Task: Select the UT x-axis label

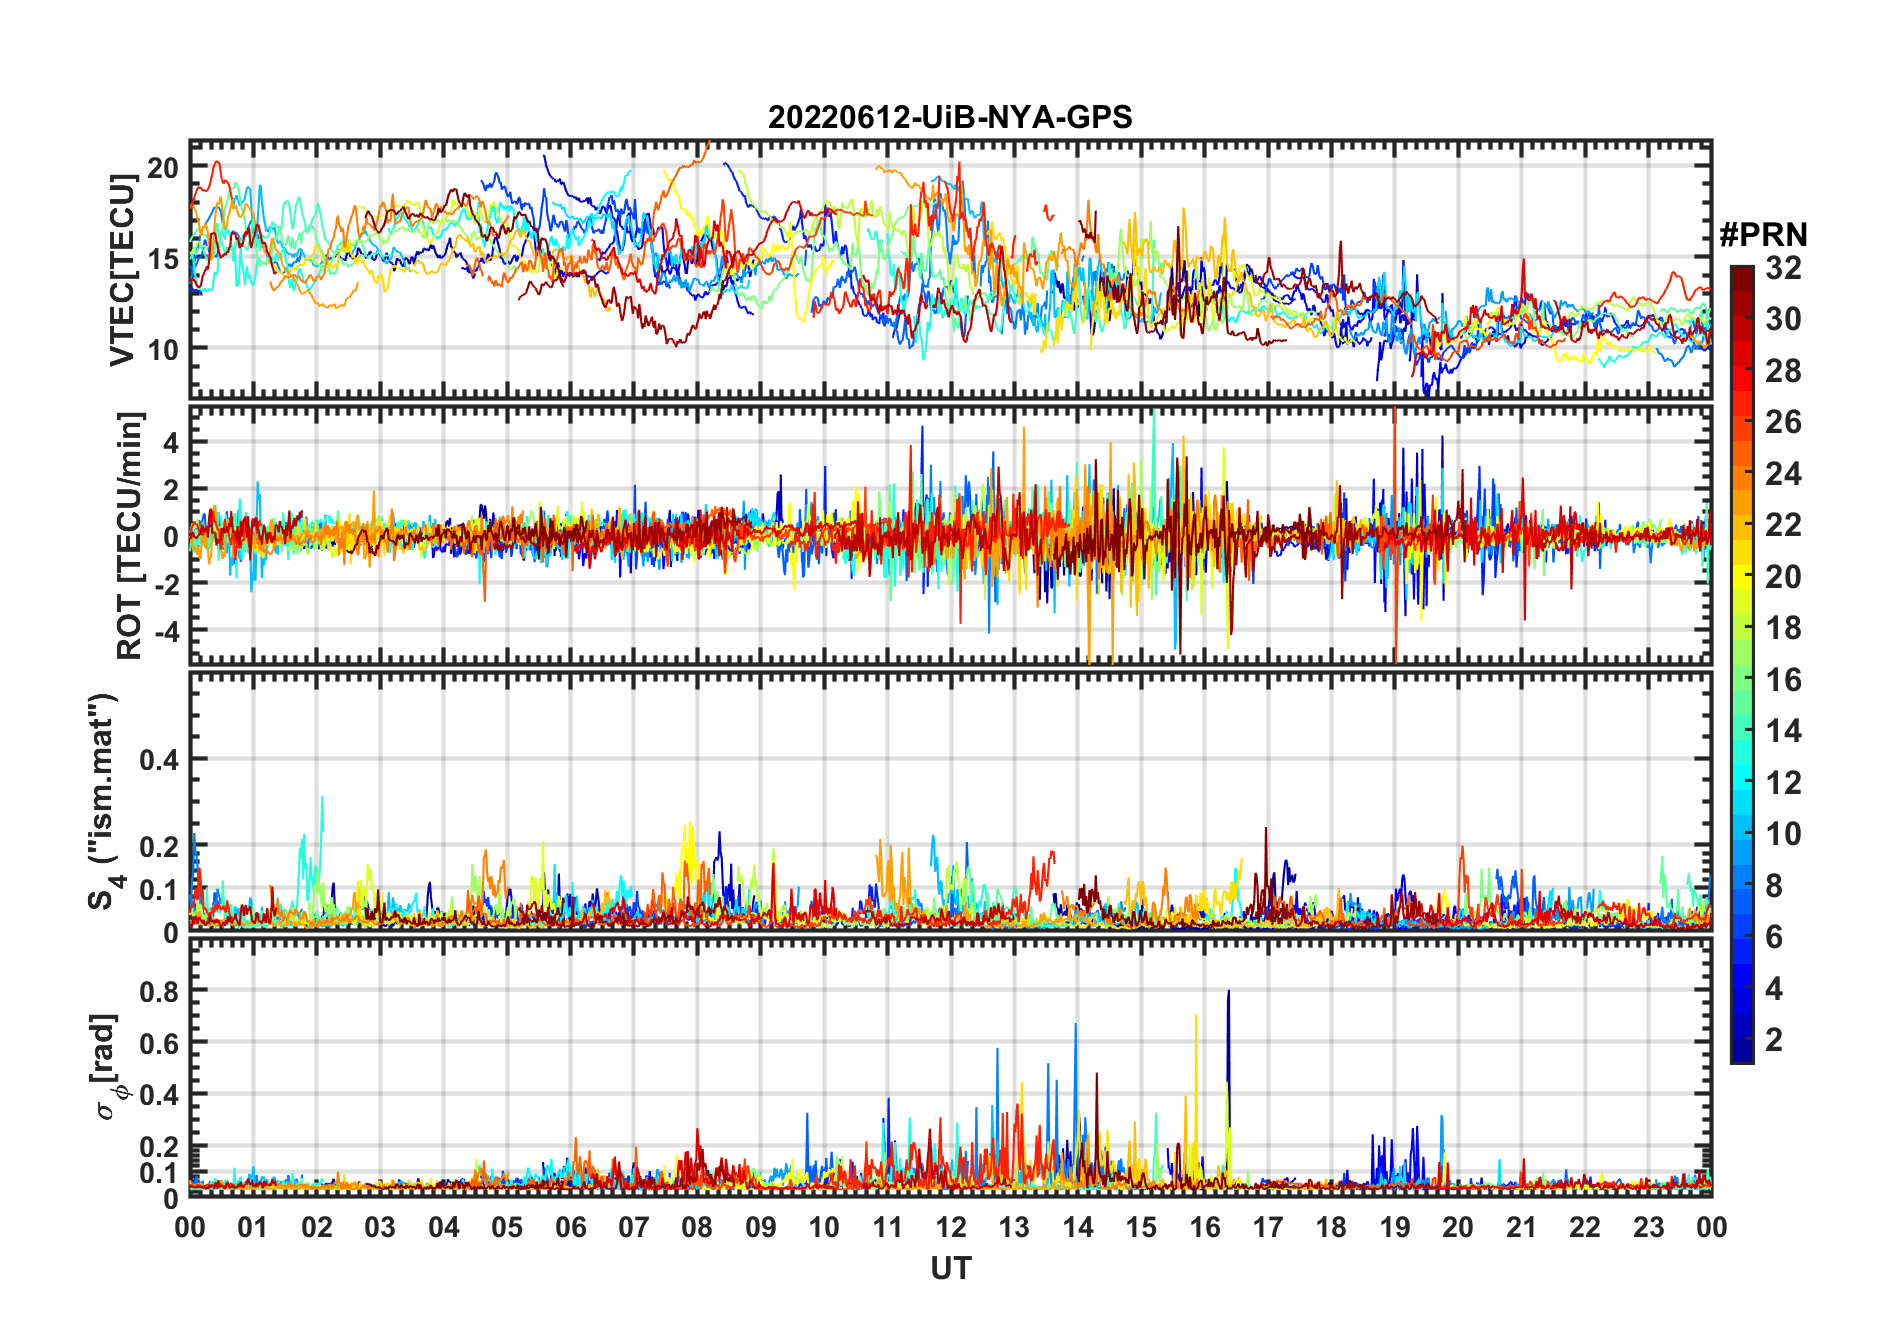Action: [x=951, y=1268]
